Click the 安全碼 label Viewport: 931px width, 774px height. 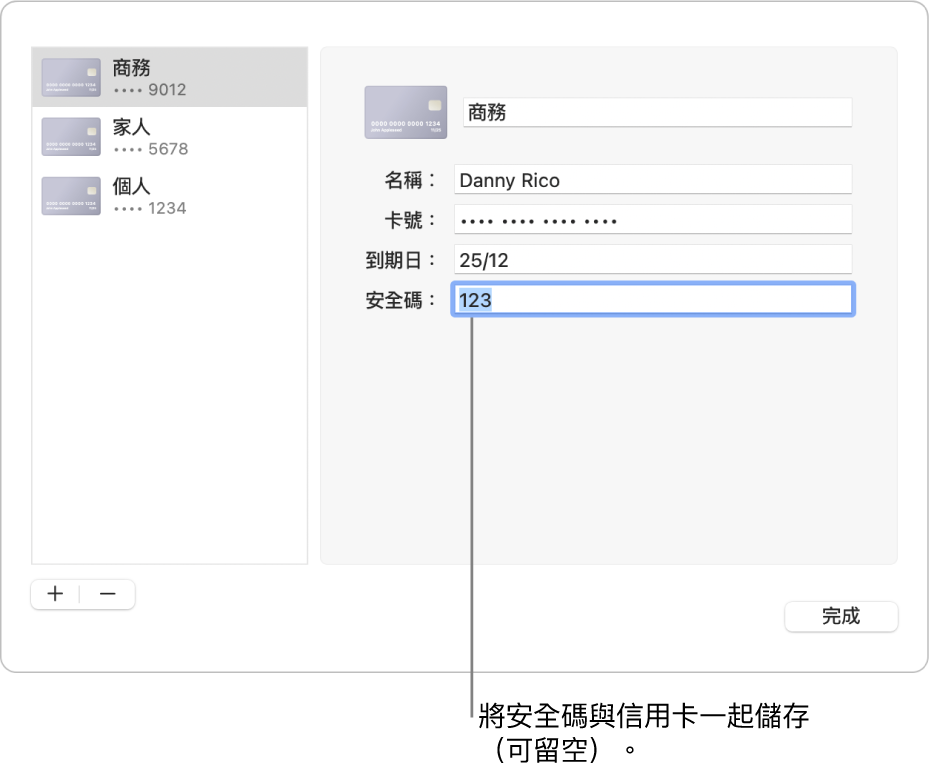pos(401,300)
